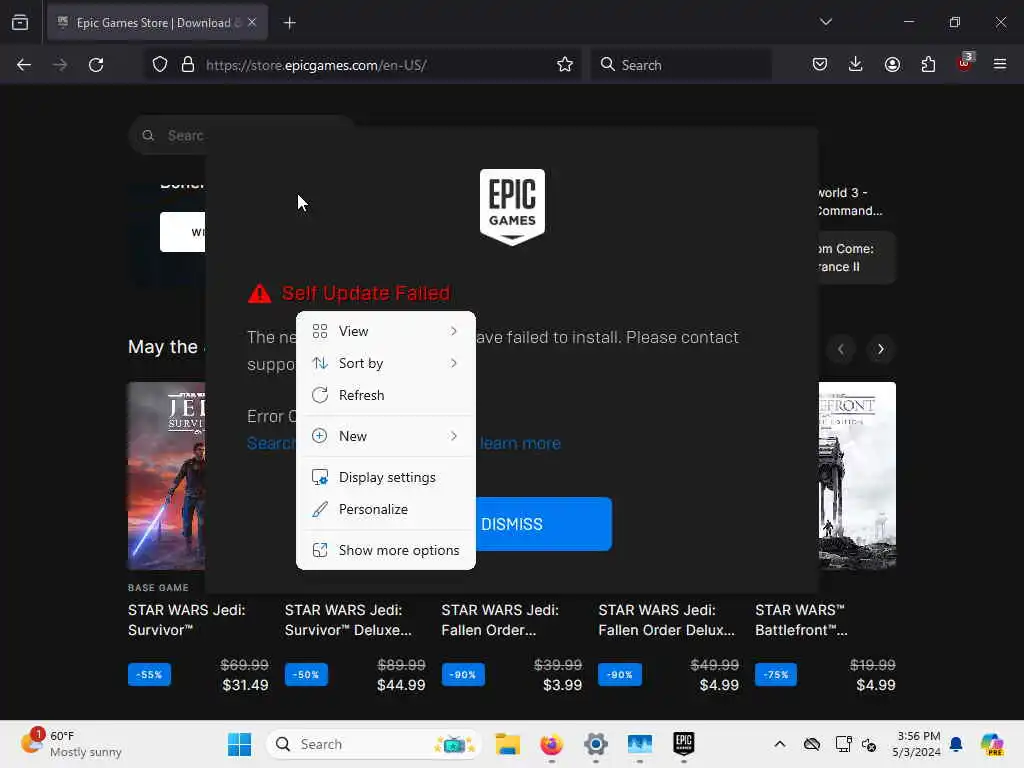Screen dimensions: 1024x768
Task: Expand the list all tabs chevron
Action: click(825, 22)
